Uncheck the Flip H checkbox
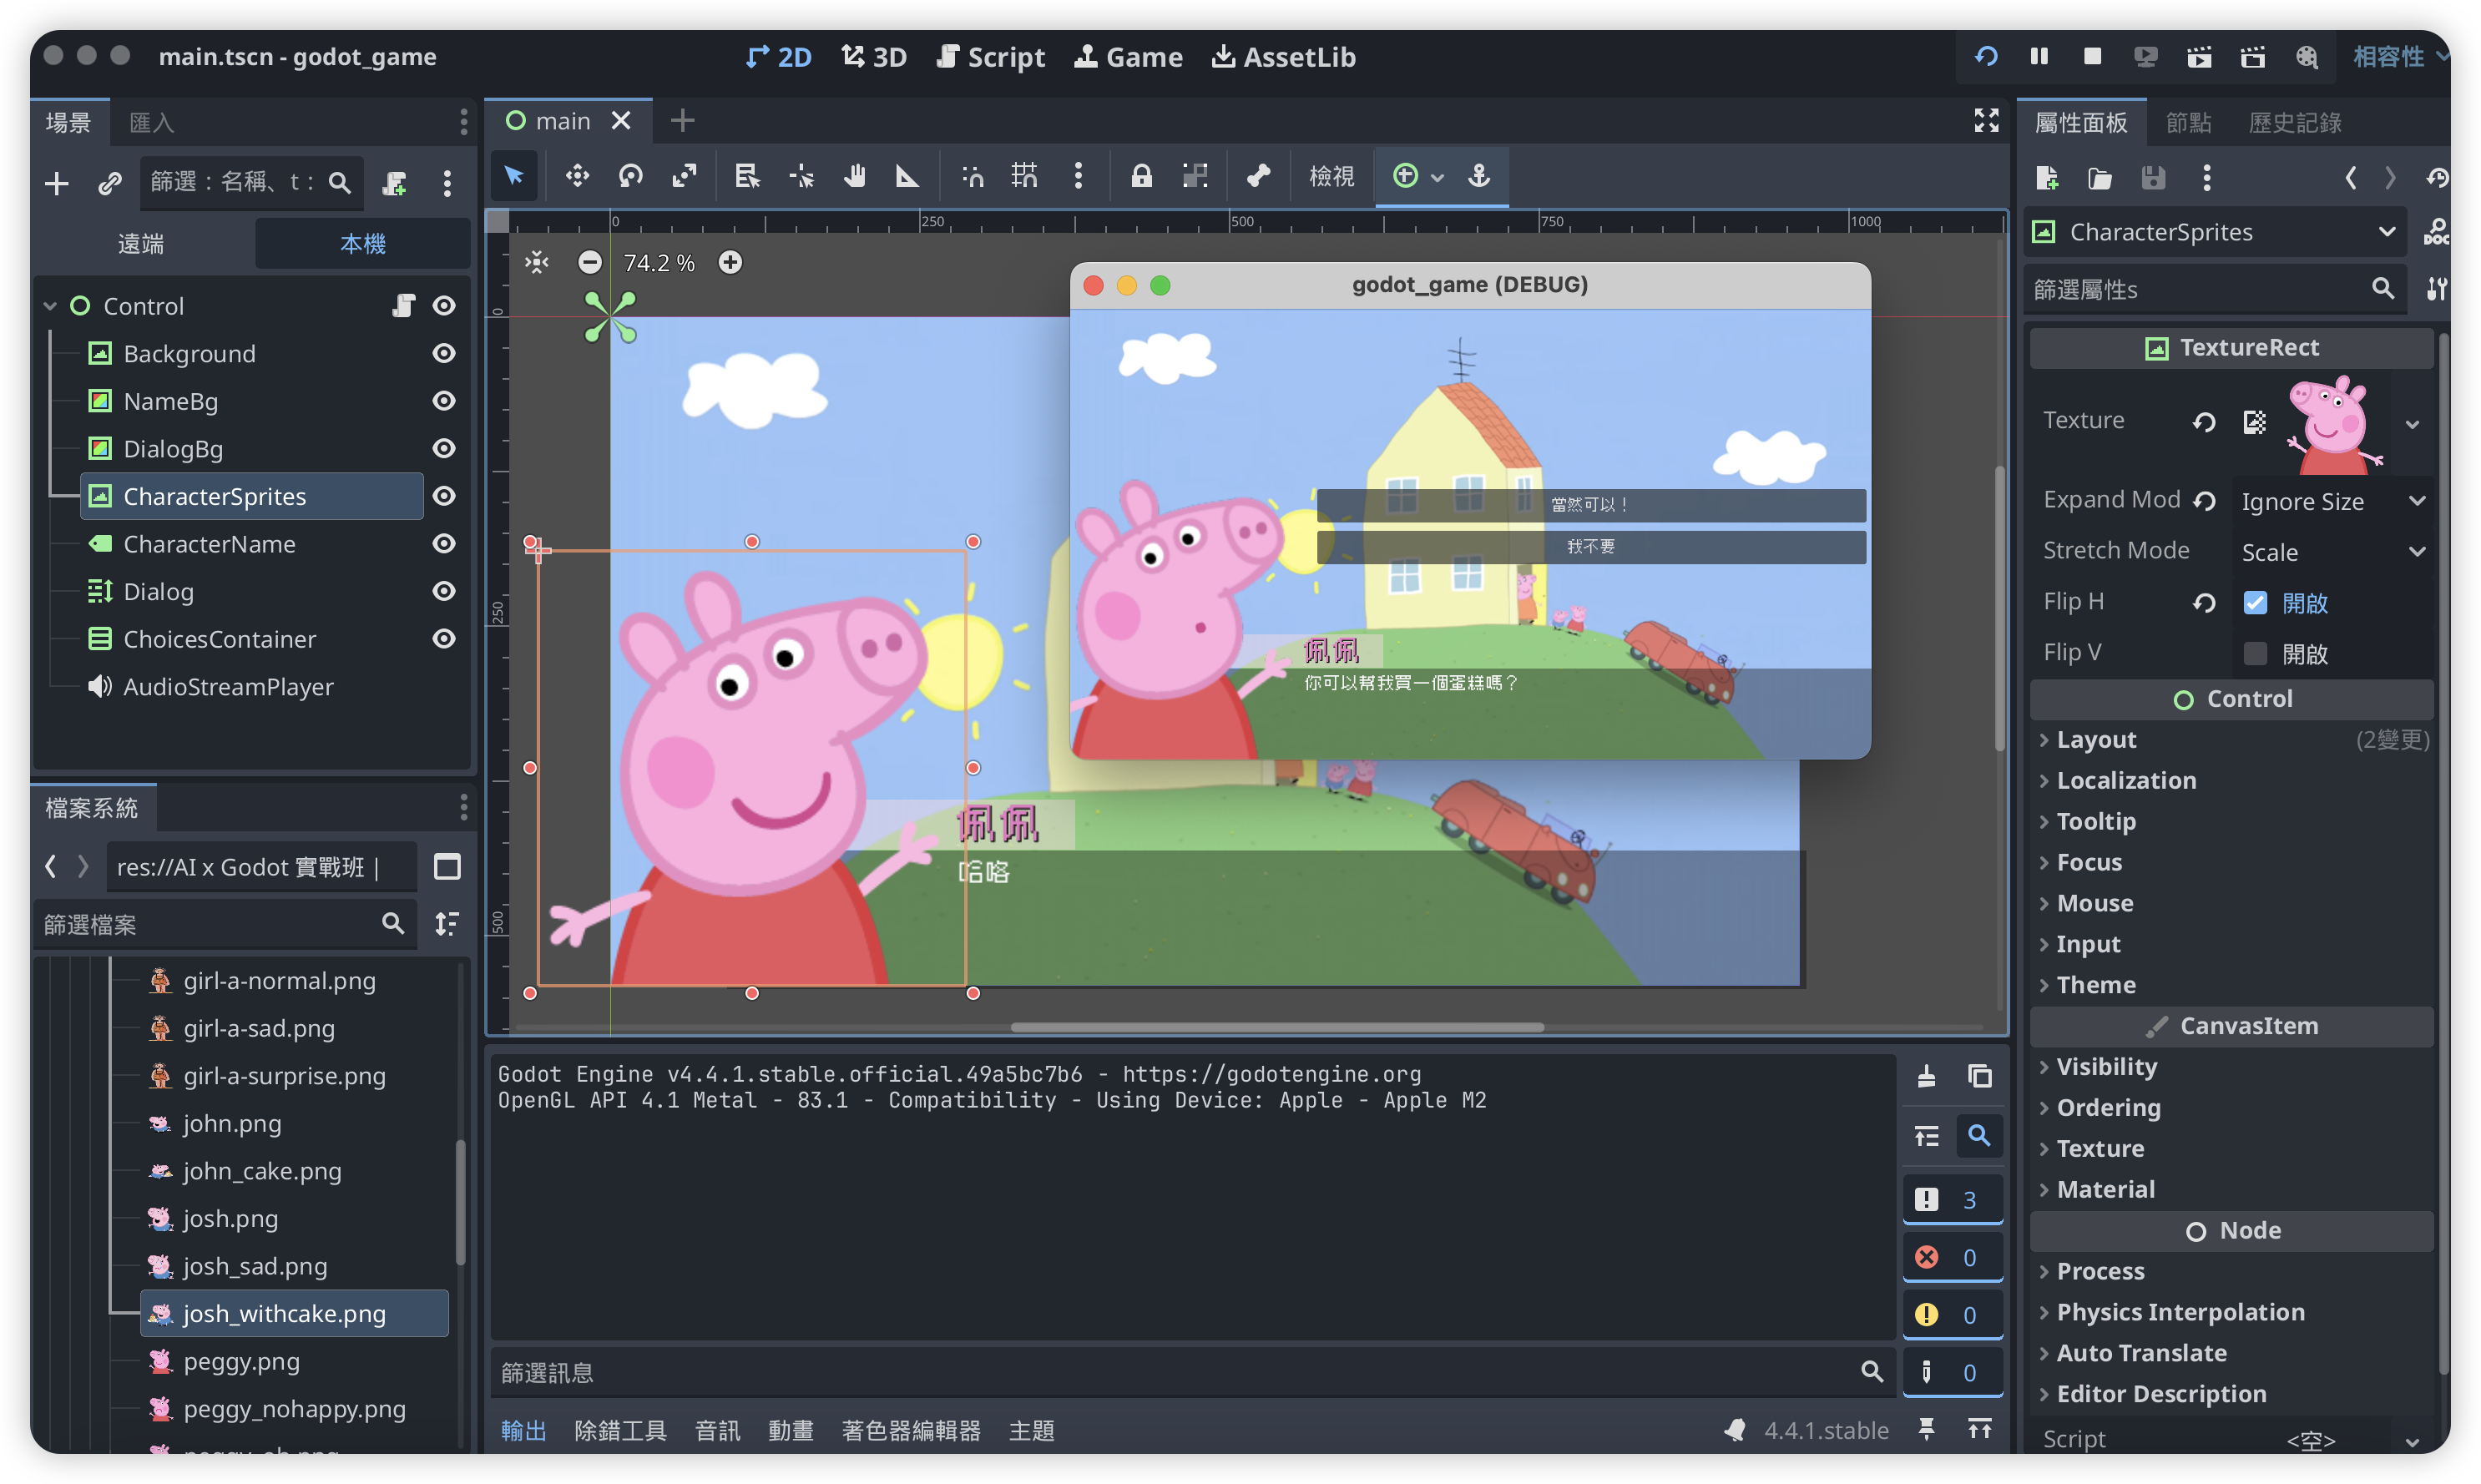 pos(2255,603)
